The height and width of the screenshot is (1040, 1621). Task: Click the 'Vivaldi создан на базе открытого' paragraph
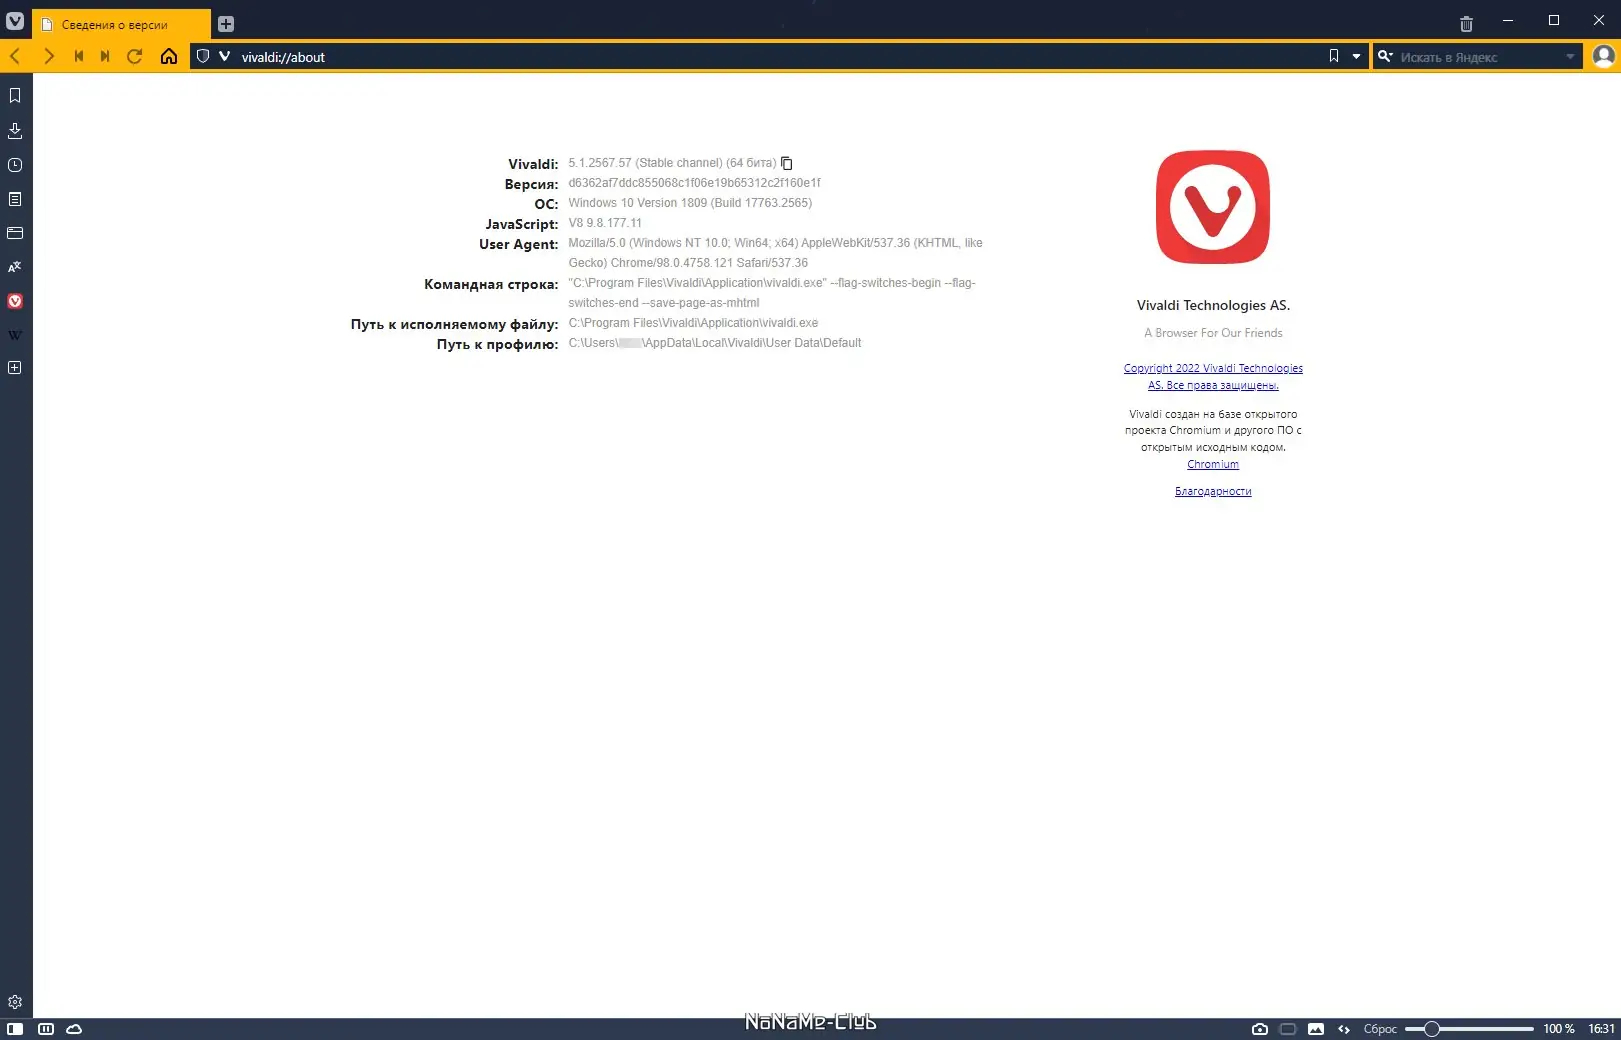click(1213, 430)
